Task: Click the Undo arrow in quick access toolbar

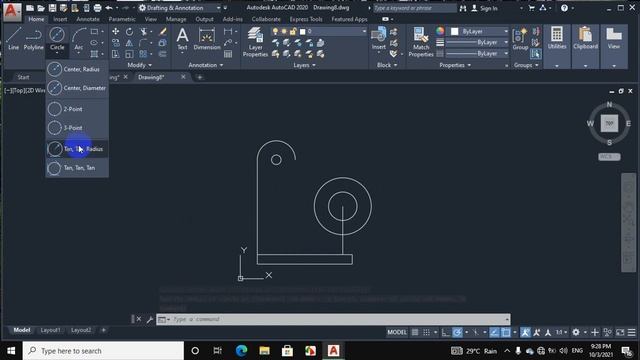Action: pyautogui.click(x=109, y=8)
